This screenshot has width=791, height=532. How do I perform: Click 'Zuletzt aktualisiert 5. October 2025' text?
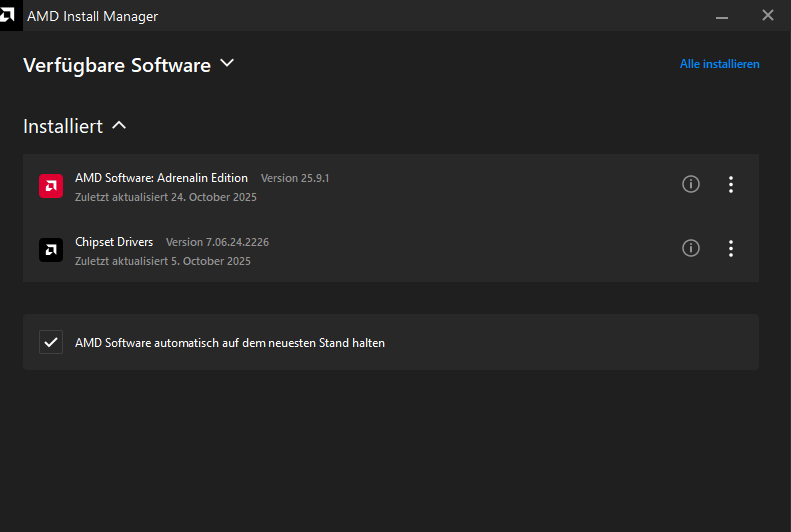(x=163, y=261)
